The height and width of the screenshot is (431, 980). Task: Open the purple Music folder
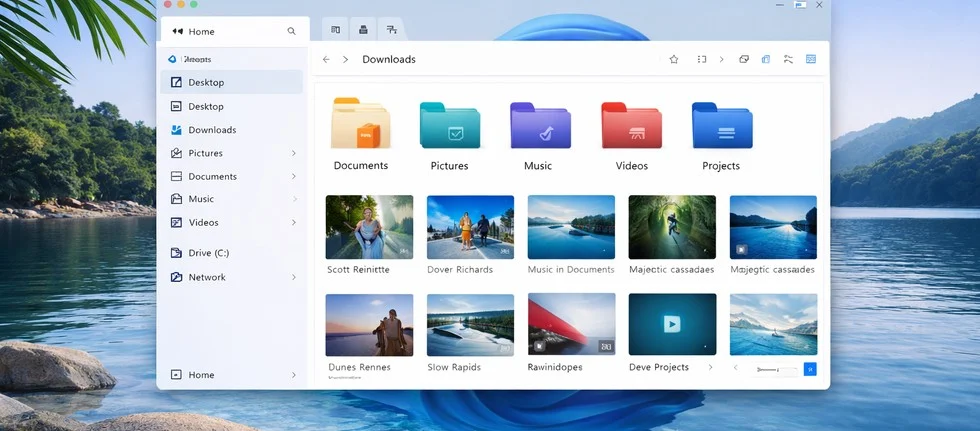(x=540, y=126)
